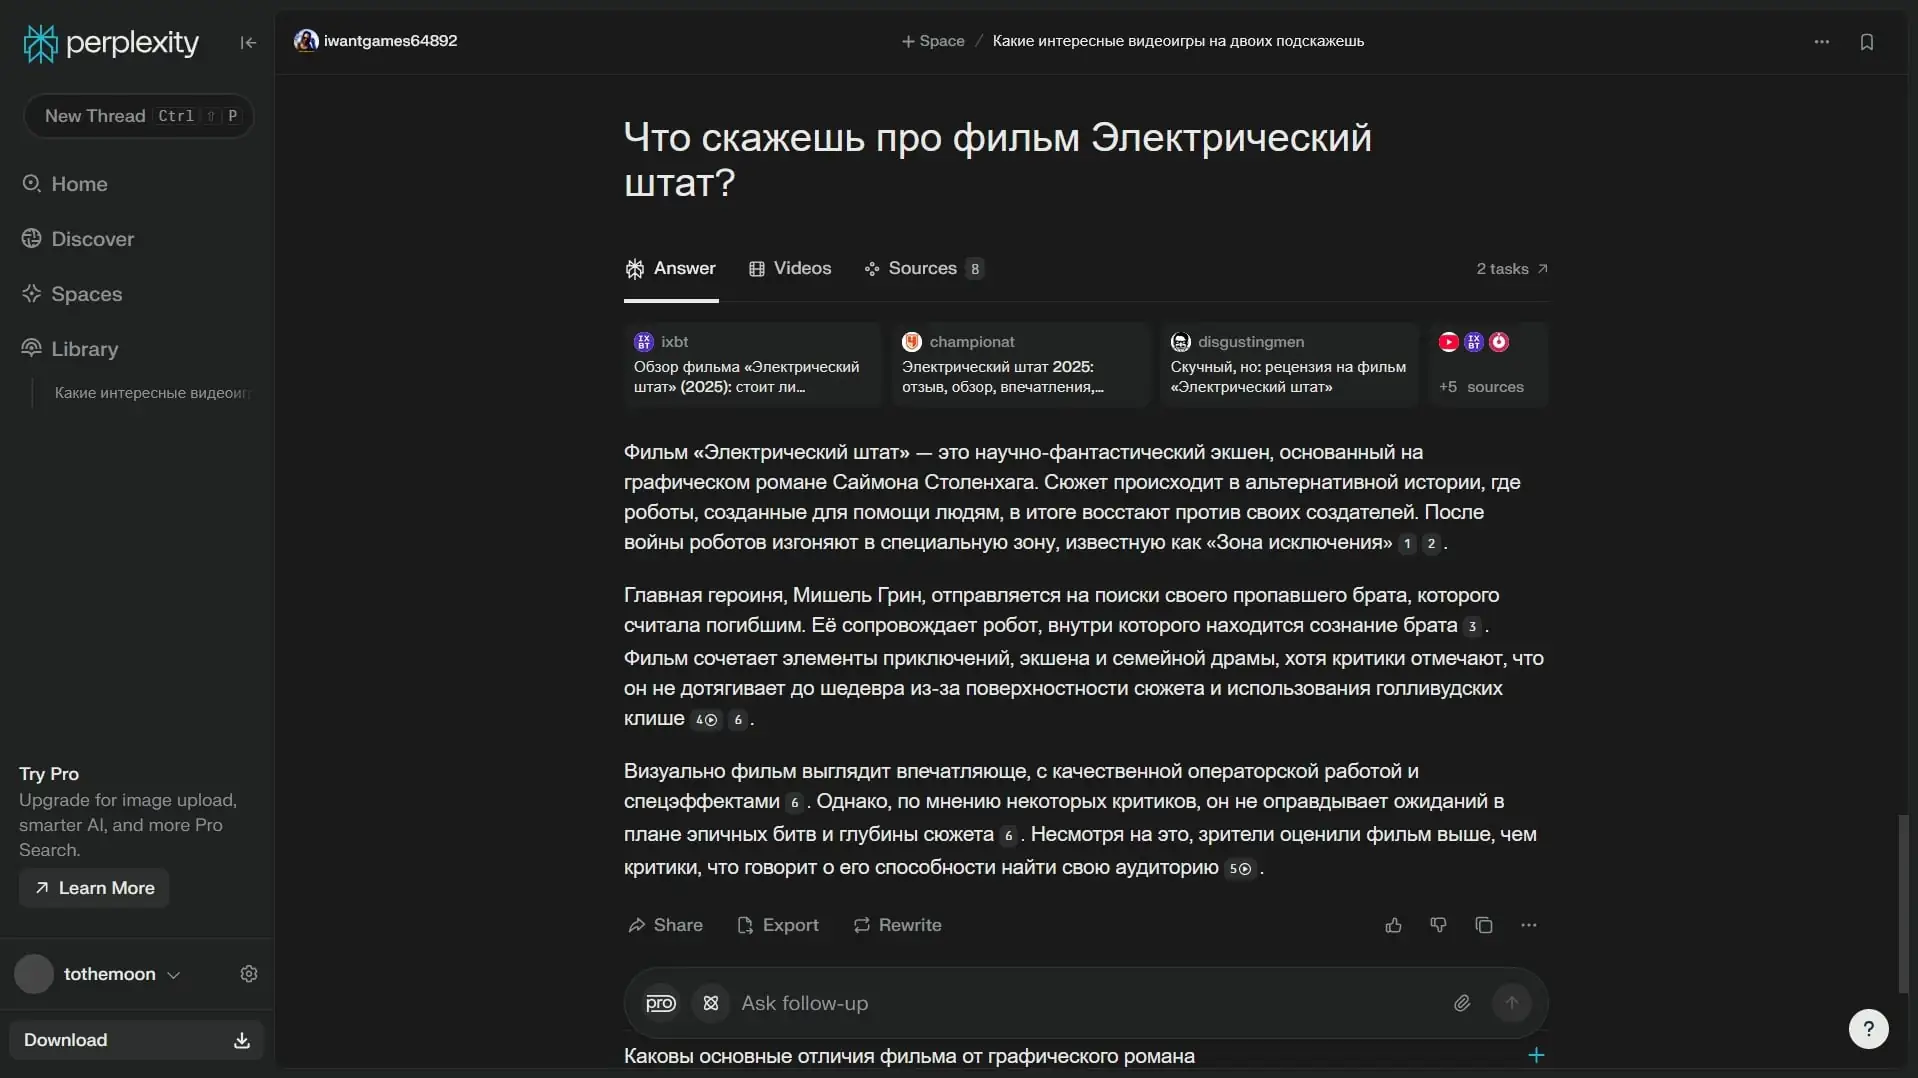The height and width of the screenshot is (1078, 1918).
Task: Toggle the focus mode icon in follow-up box
Action: (710, 1003)
